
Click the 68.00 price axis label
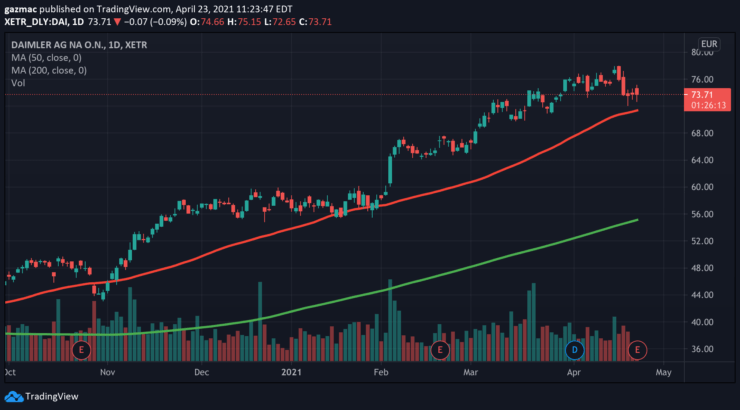pos(702,134)
